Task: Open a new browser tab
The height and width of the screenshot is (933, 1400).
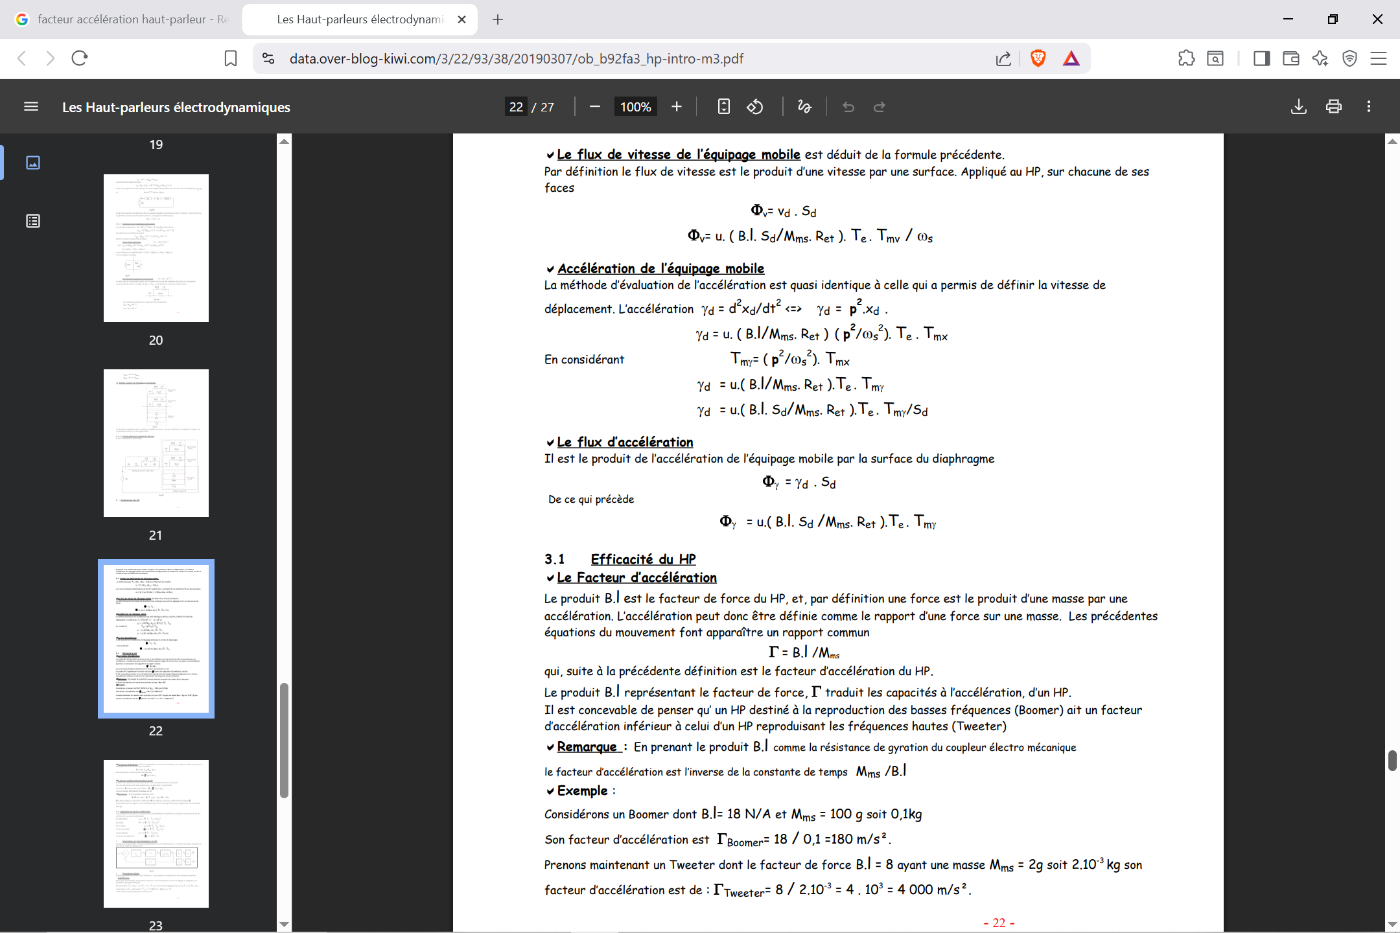Action: point(498,19)
